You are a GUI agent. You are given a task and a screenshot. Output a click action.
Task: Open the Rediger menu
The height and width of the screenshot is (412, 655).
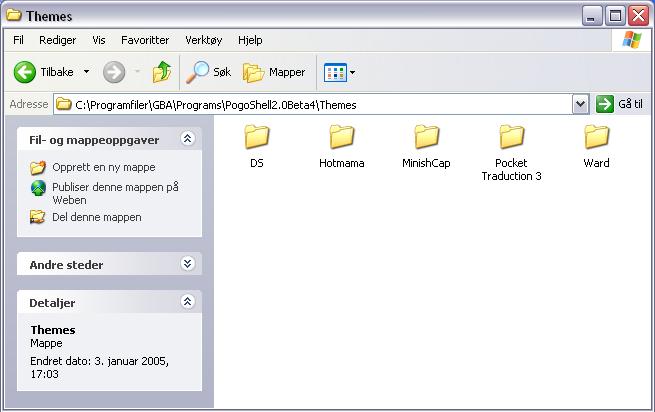coord(58,40)
